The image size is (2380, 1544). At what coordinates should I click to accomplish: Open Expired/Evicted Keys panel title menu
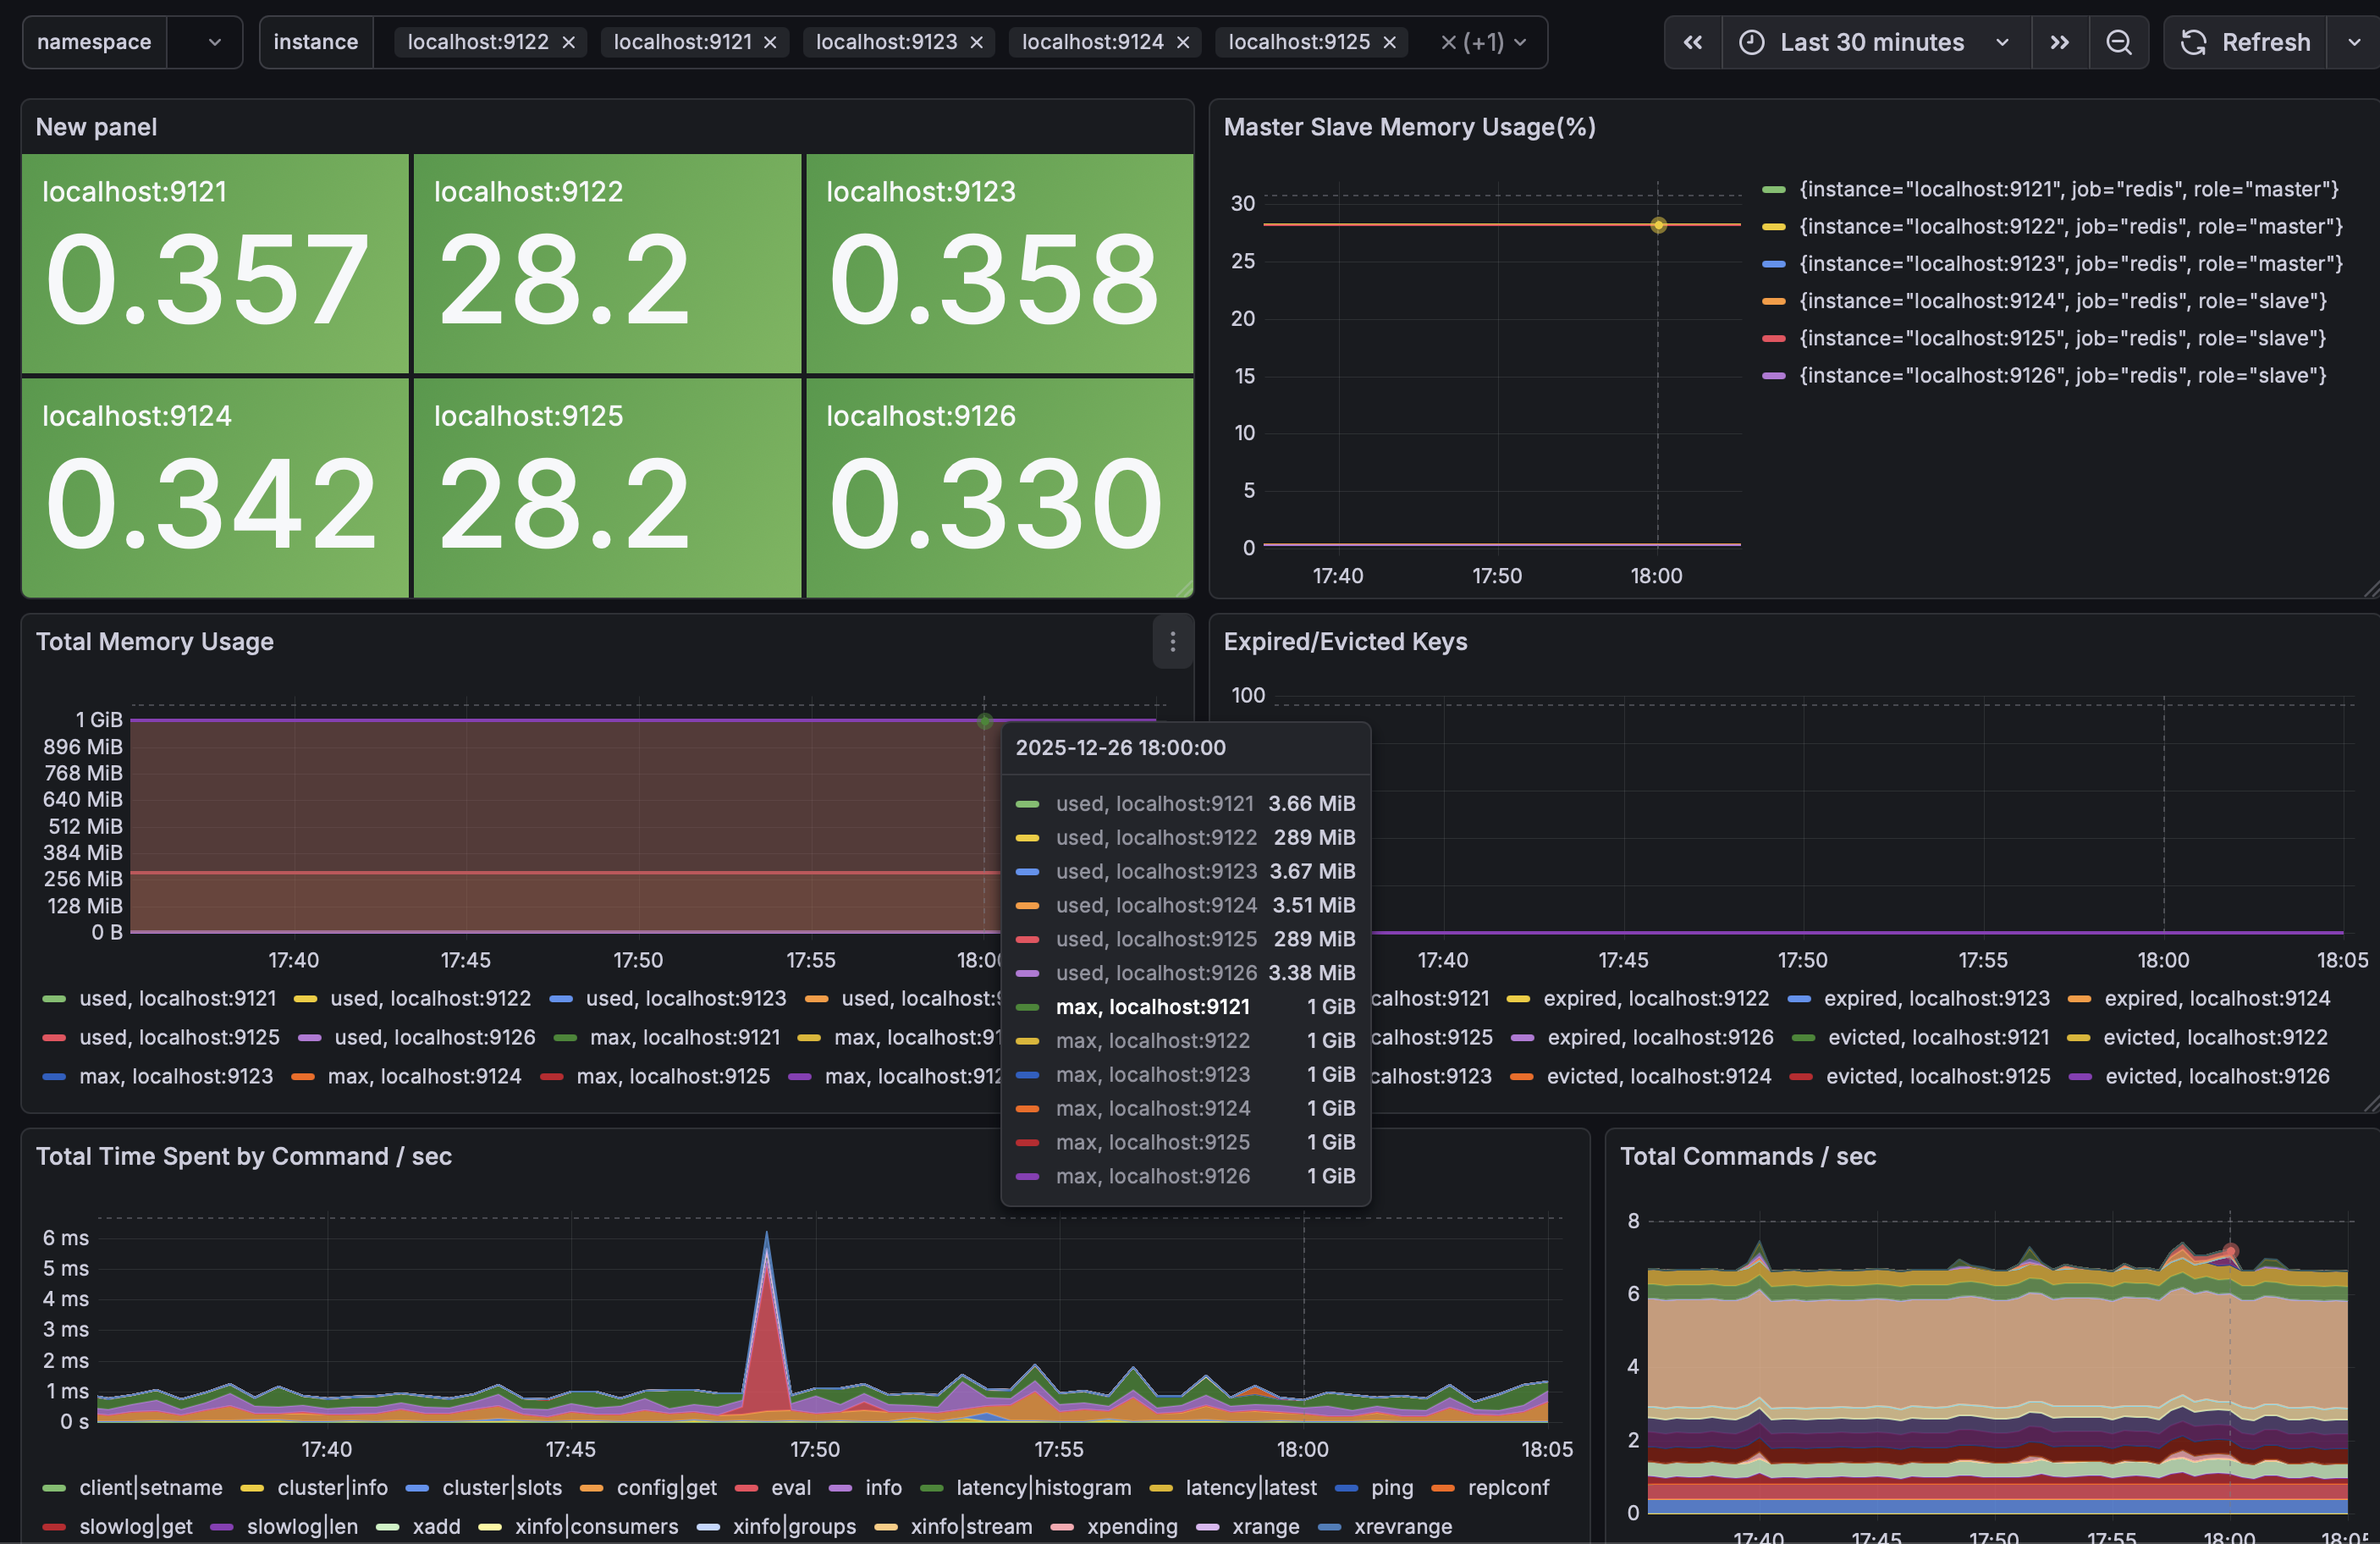[x=1344, y=642]
